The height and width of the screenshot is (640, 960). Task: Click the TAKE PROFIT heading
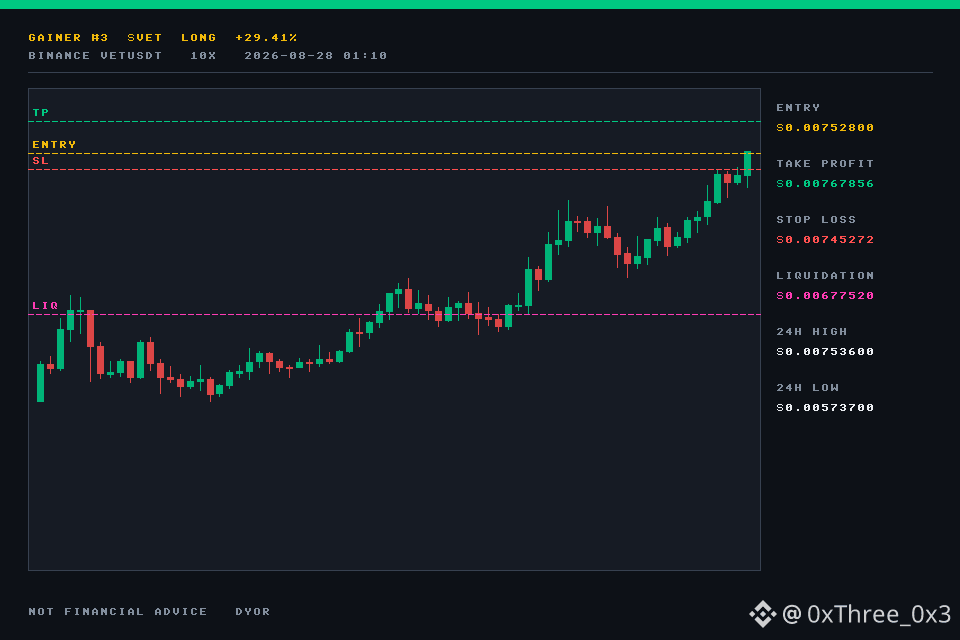point(825,164)
